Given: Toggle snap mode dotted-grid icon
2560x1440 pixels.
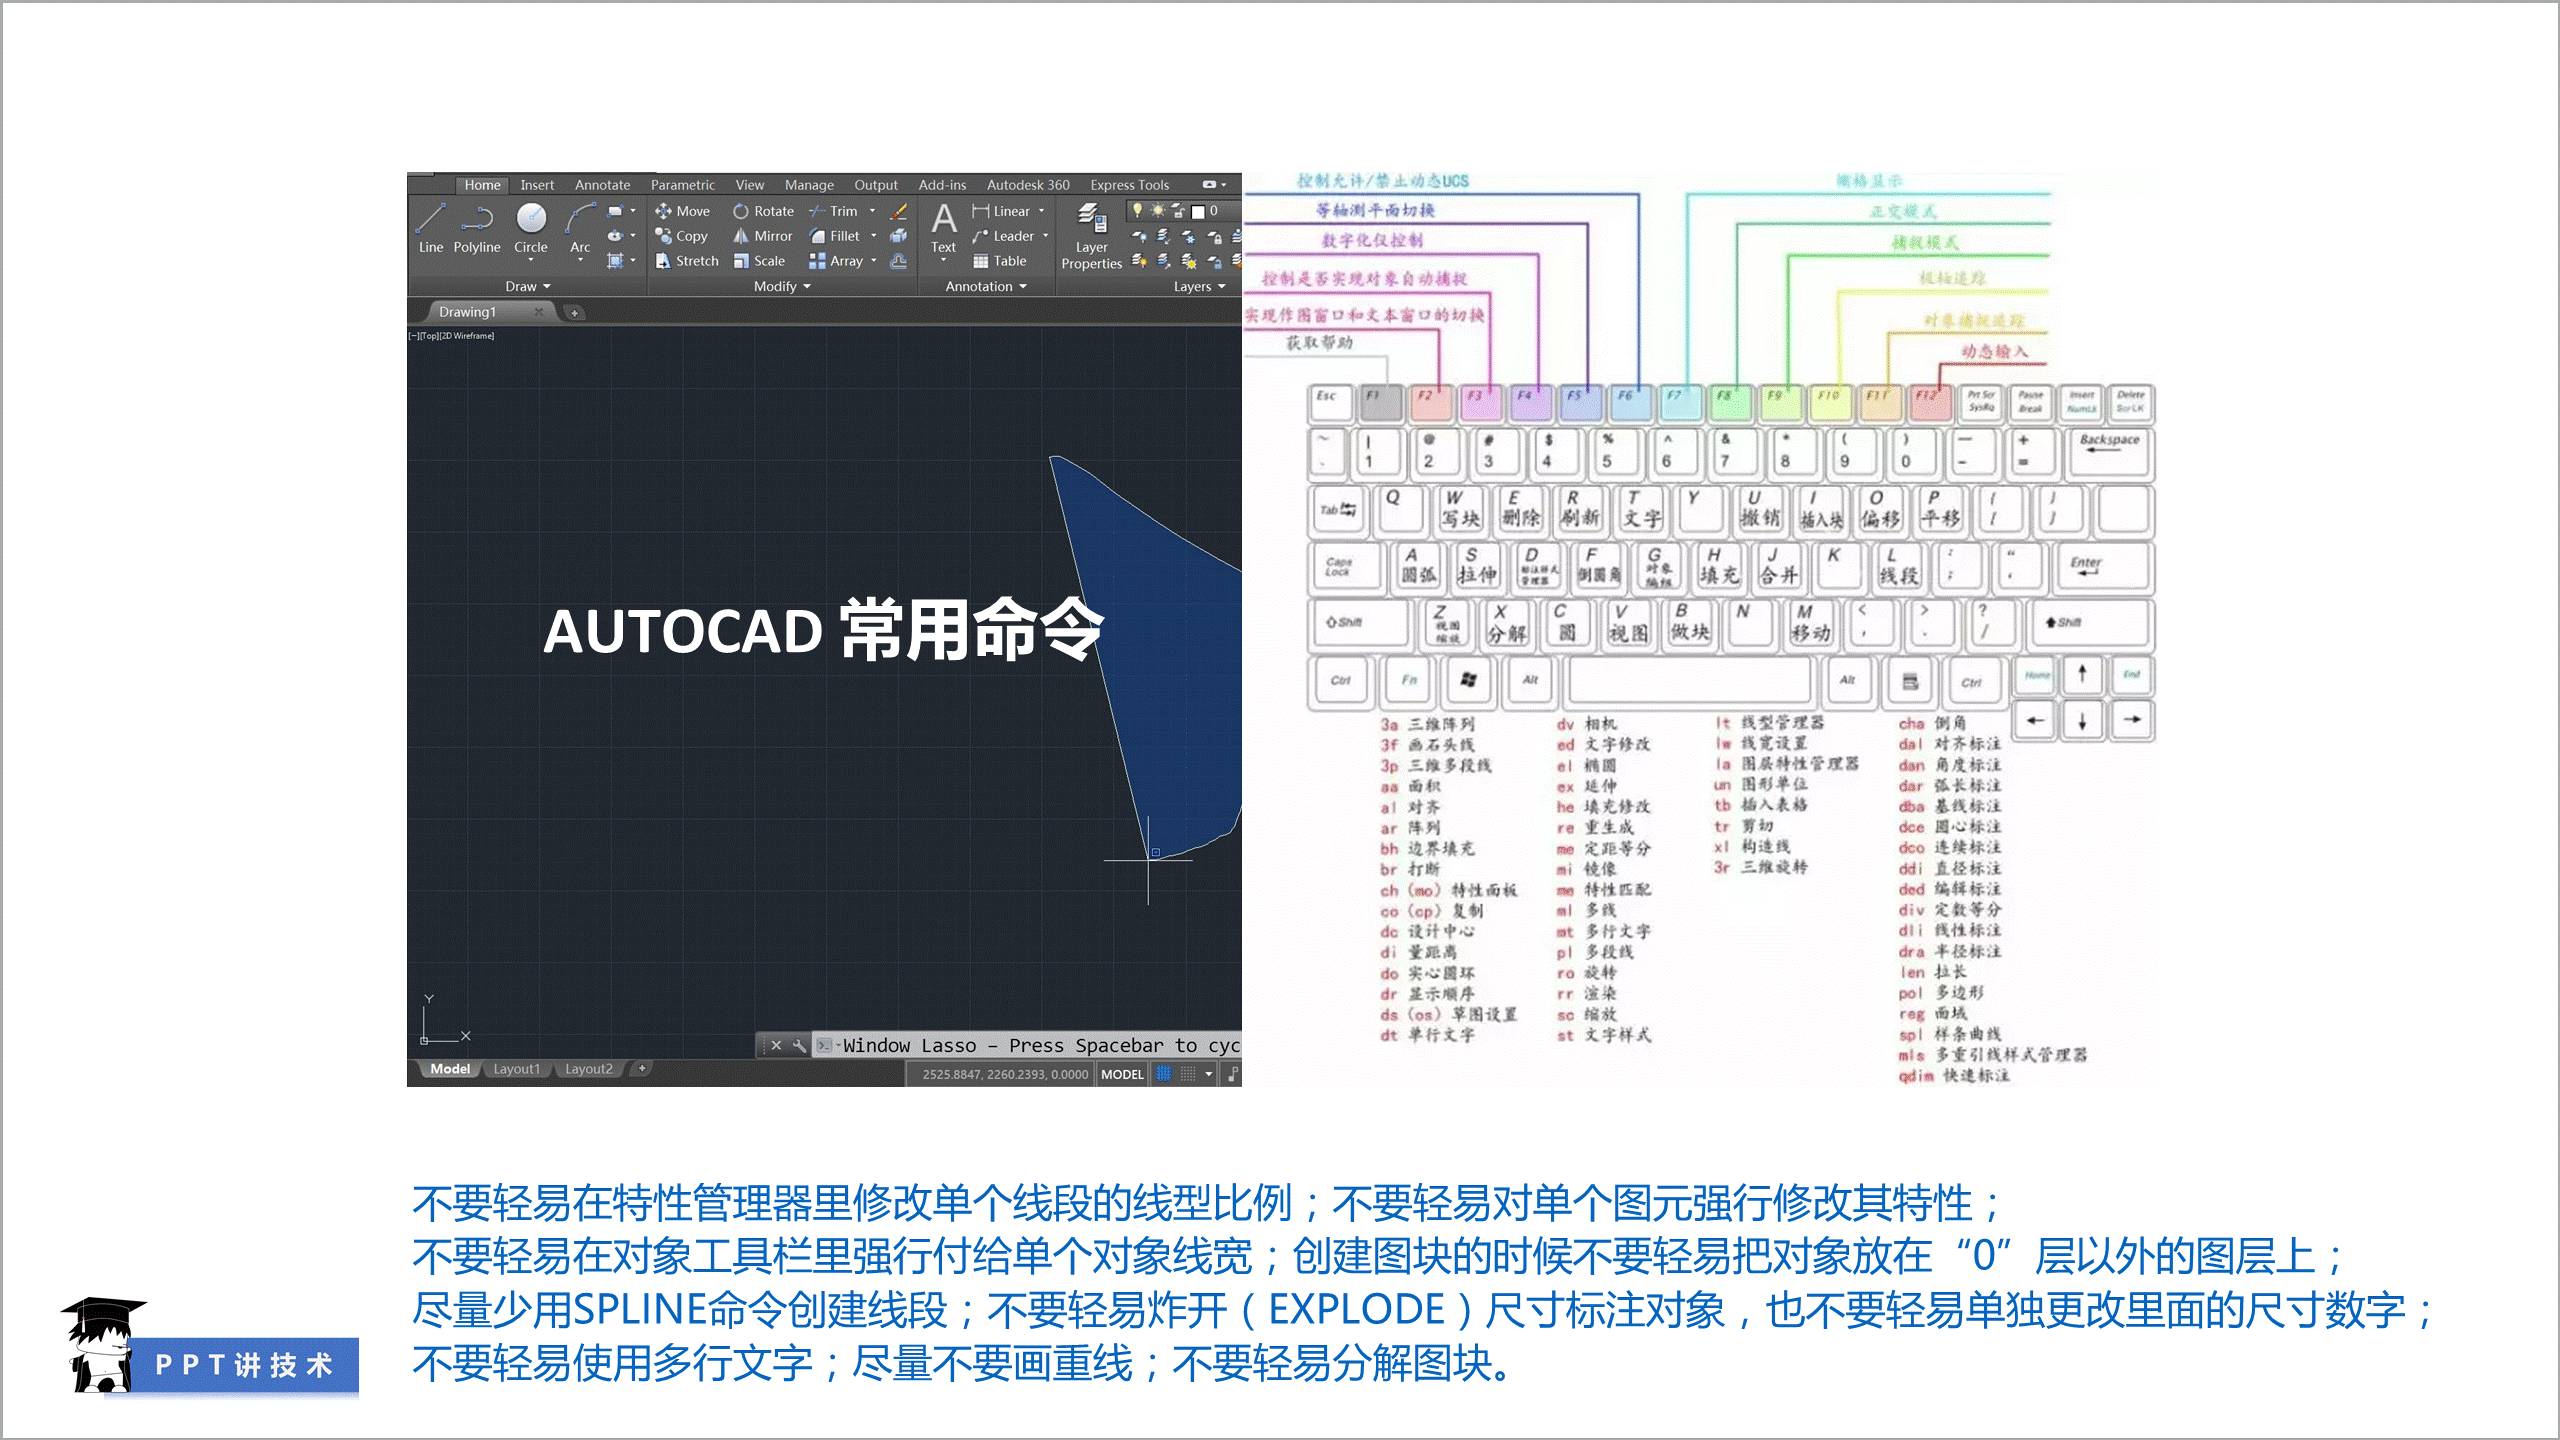Looking at the screenshot, I should (x=1188, y=1074).
